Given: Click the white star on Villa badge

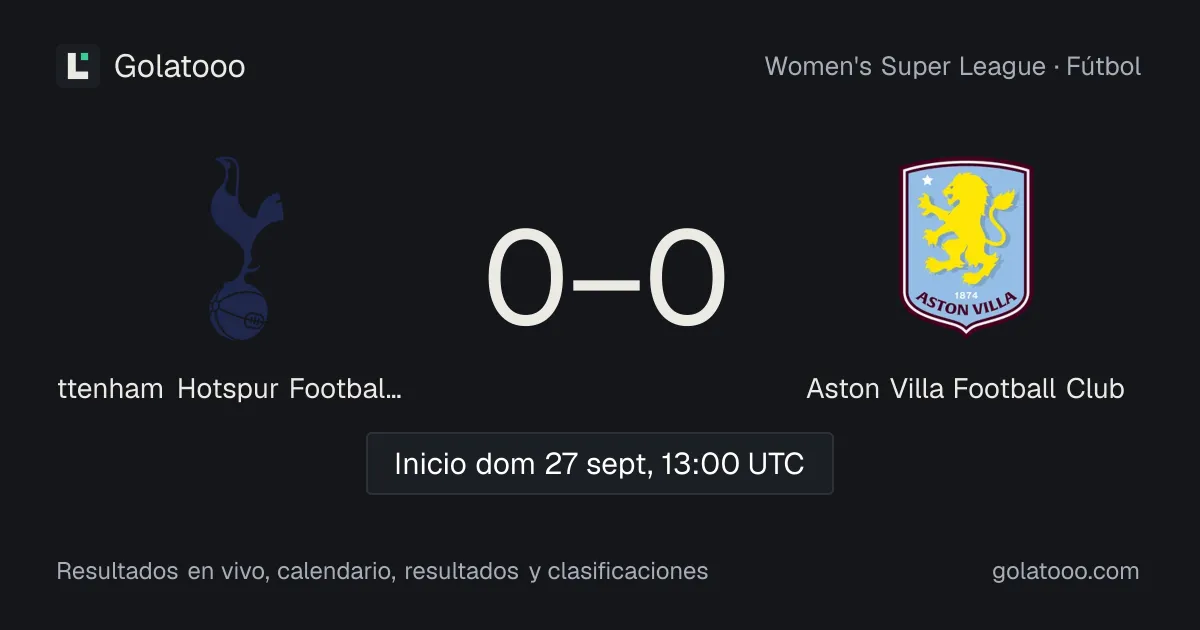Looking at the screenshot, I should pyautogui.click(x=927, y=181).
